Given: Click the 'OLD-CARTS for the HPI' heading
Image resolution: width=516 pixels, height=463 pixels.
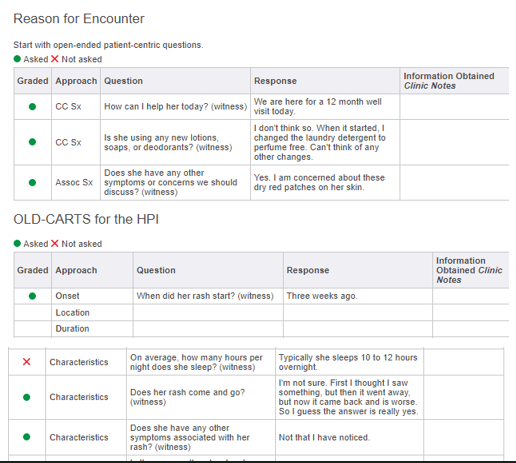Looking at the screenshot, I should pos(86,219).
